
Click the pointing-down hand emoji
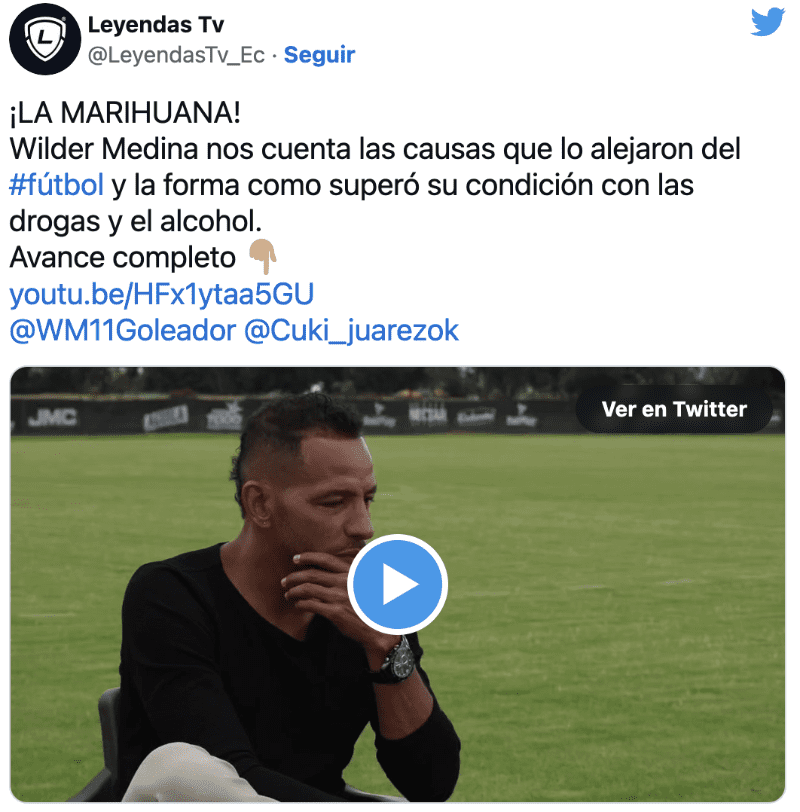263,257
